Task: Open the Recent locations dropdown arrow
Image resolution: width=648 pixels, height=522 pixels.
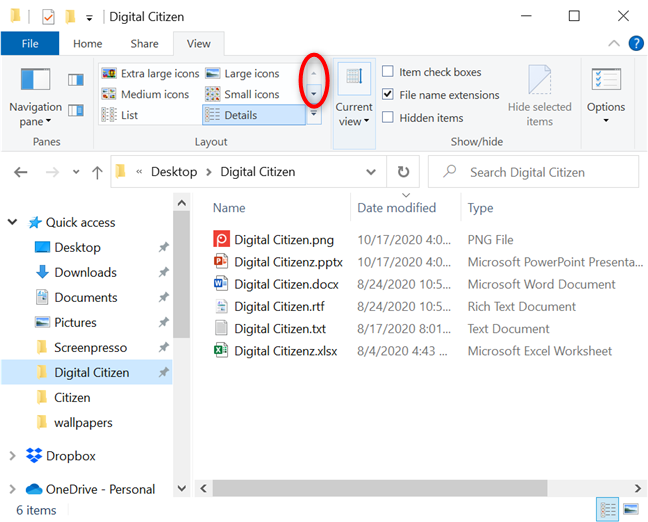Action: (x=76, y=172)
